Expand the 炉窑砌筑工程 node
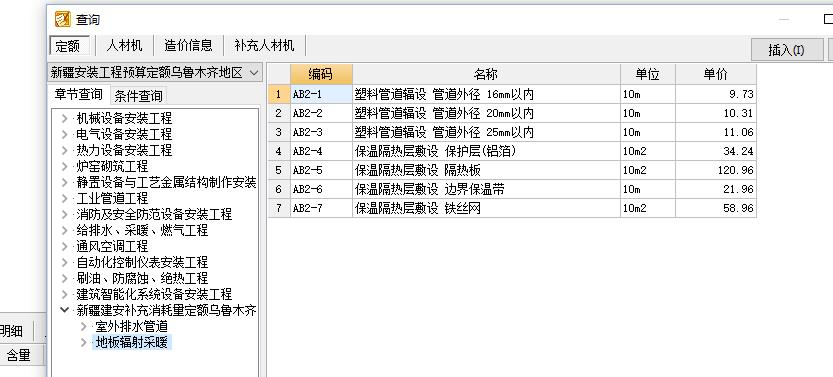The image size is (833, 377). tap(65, 166)
